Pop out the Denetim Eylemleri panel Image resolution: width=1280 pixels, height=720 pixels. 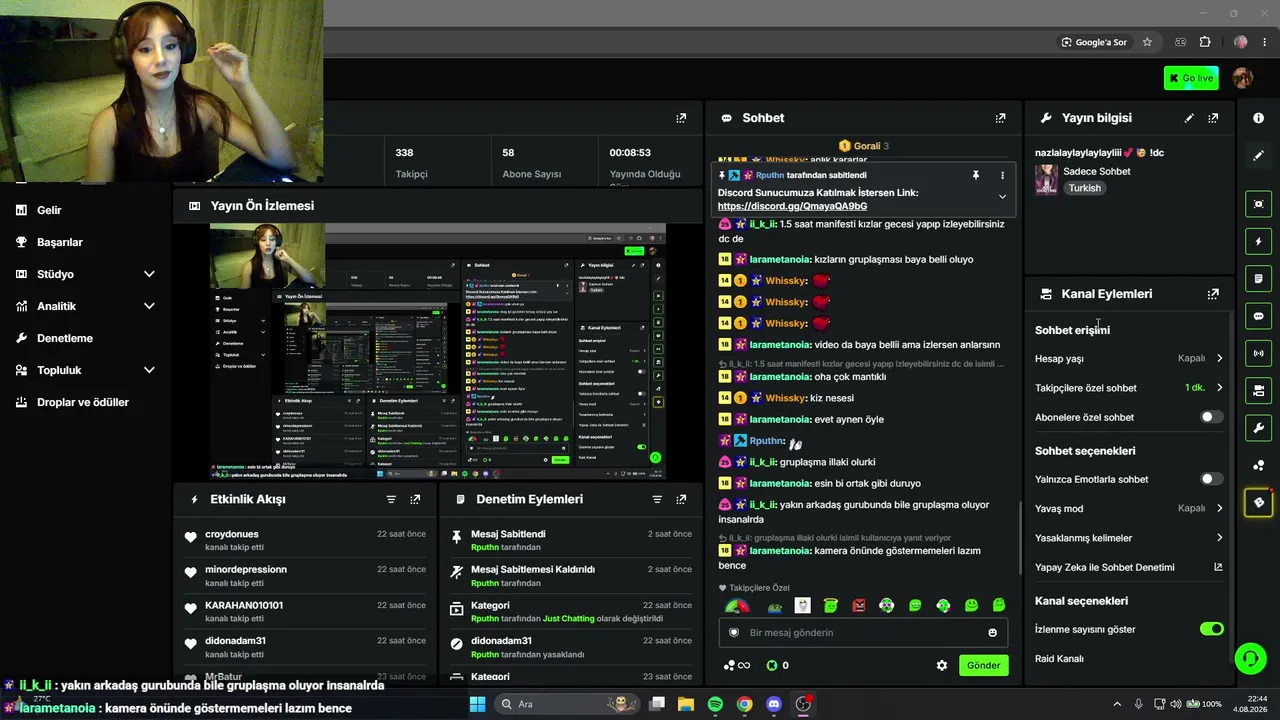point(681,499)
